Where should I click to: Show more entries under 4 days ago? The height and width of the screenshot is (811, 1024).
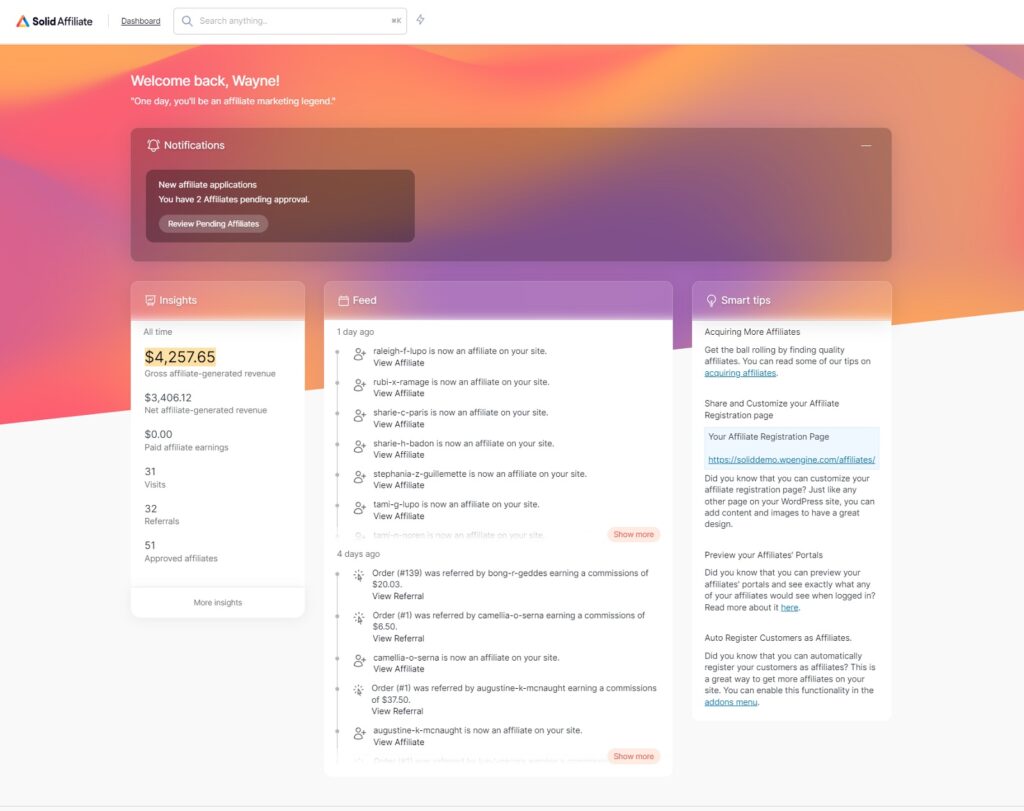[633, 756]
